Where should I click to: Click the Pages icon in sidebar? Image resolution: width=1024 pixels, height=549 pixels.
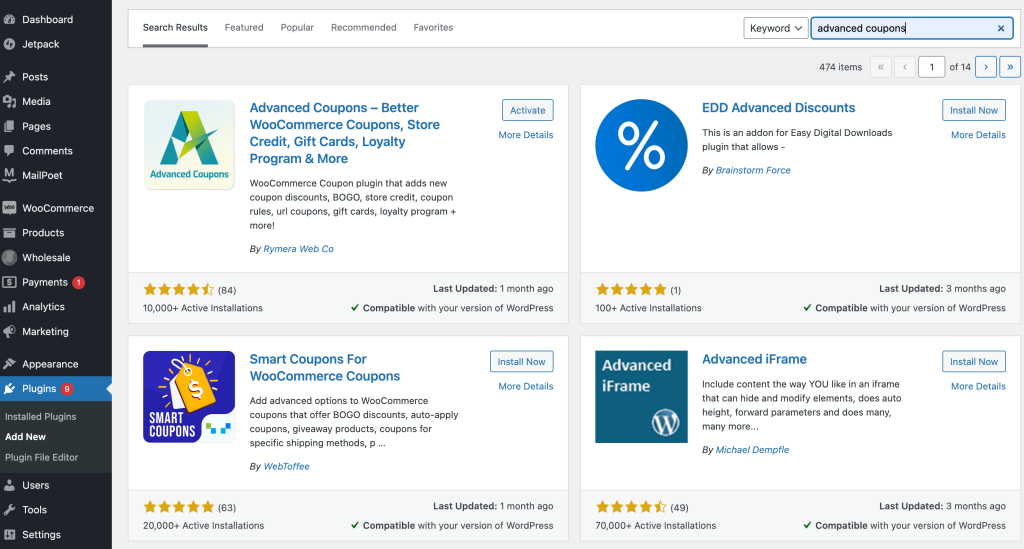click(9, 127)
